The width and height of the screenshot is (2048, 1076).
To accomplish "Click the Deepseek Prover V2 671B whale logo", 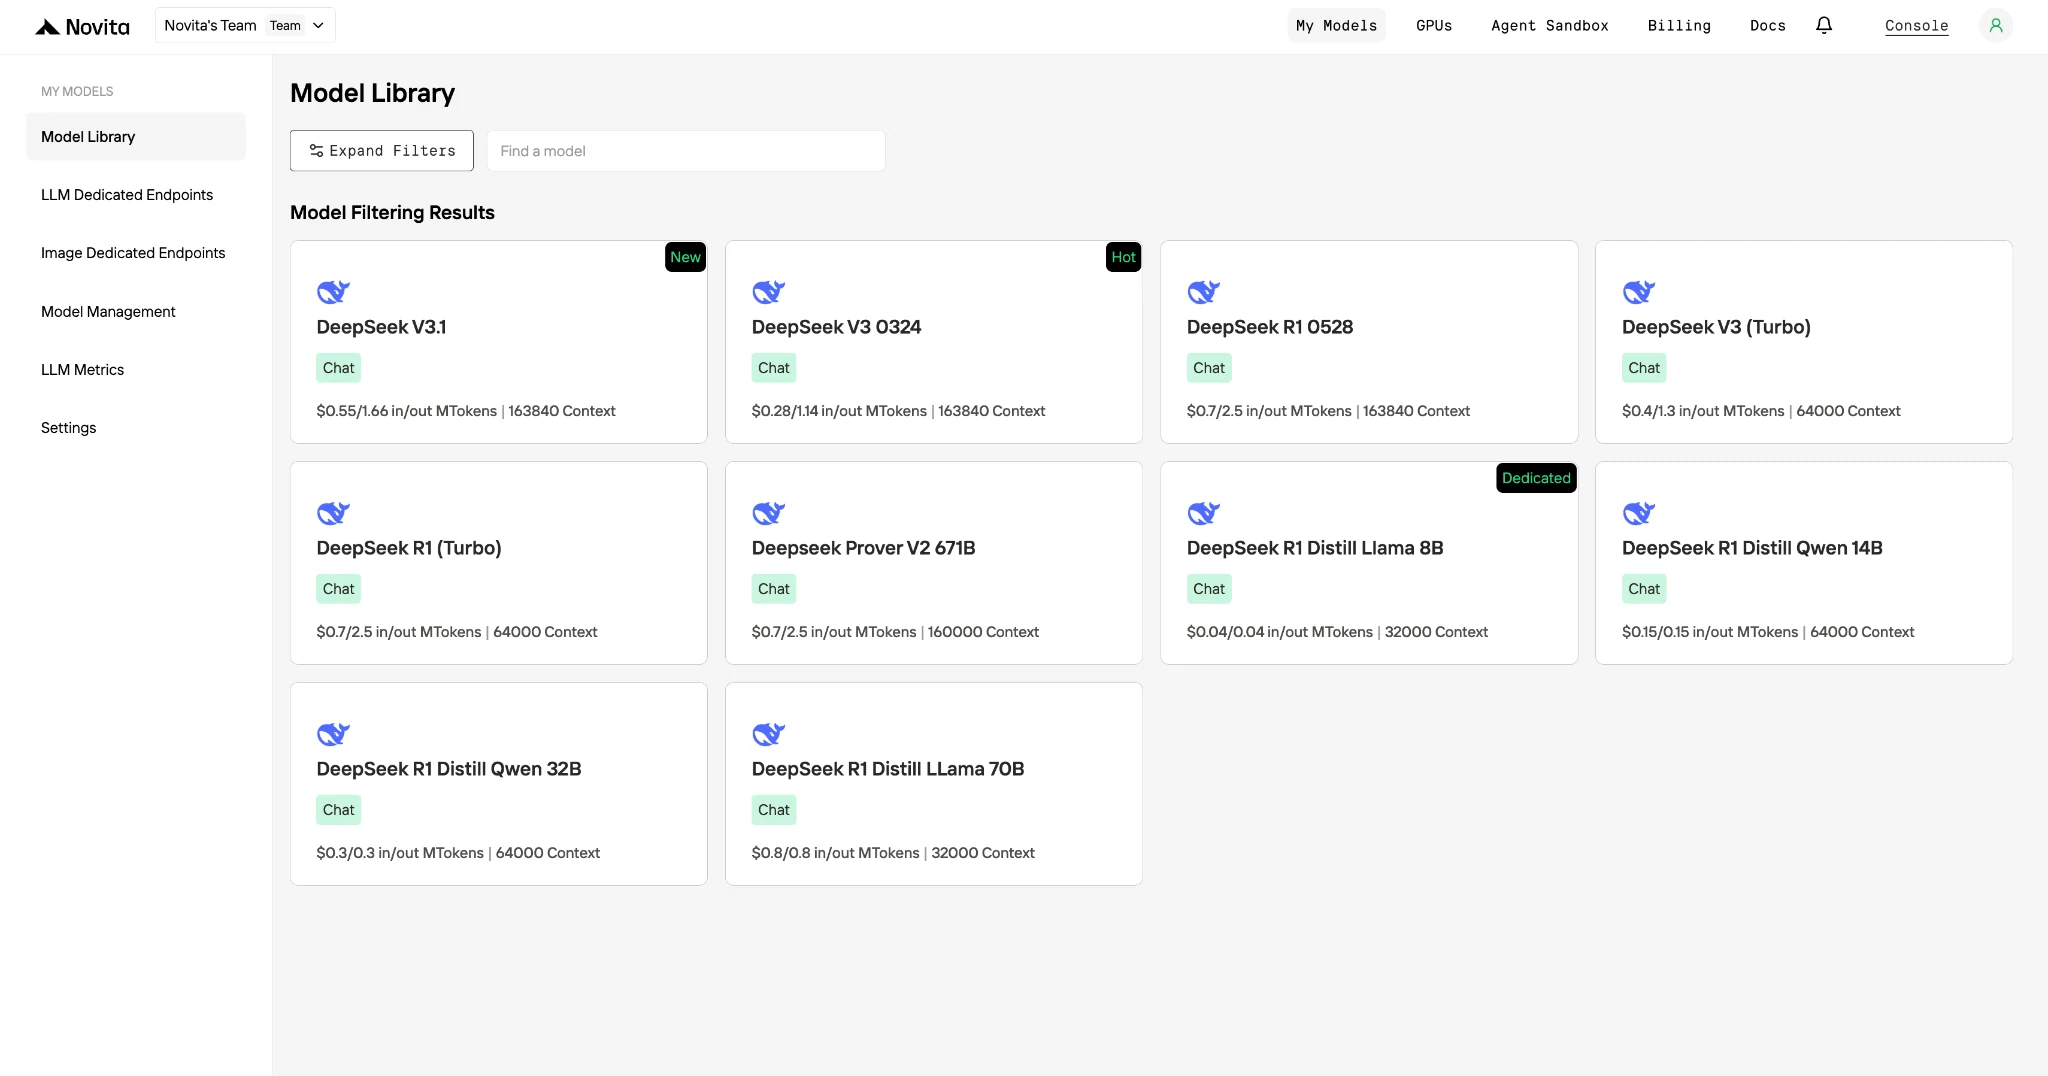I will click(768, 512).
